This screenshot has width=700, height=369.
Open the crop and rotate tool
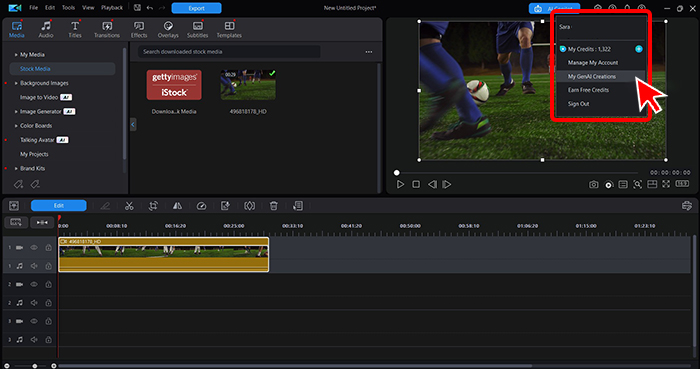coord(153,206)
